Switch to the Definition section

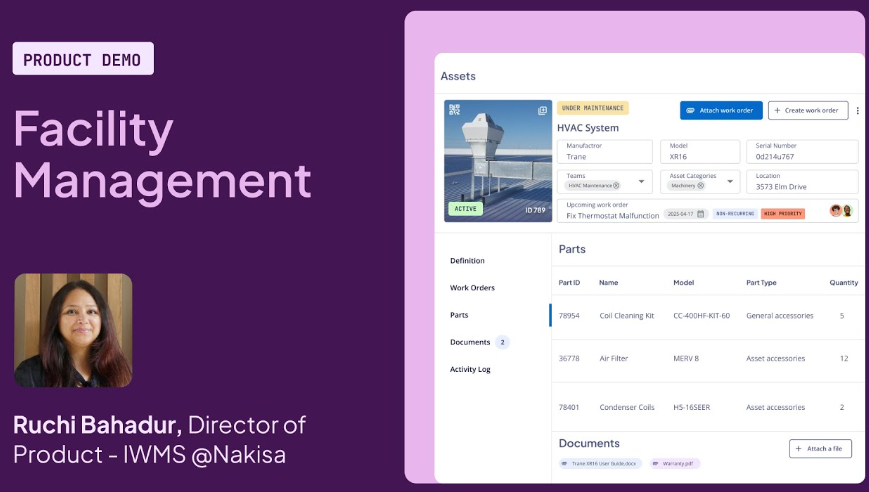(467, 261)
